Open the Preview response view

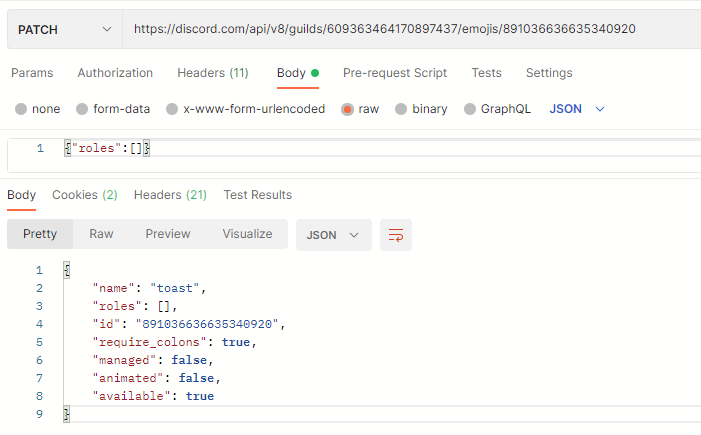click(x=168, y=234)
